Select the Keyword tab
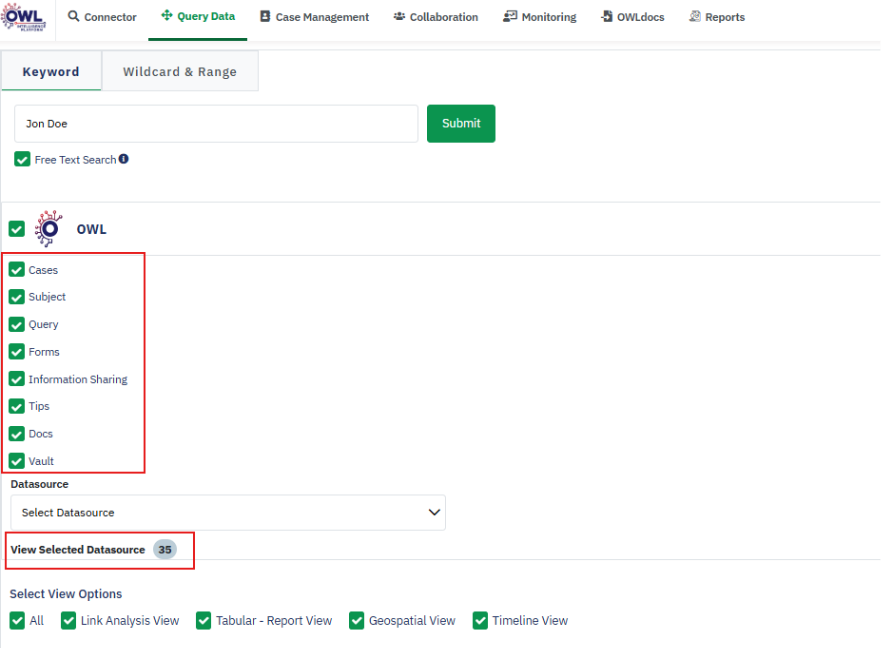Image resolution: width=882 pixels, height=648 pixels. (x=51, y=71)
